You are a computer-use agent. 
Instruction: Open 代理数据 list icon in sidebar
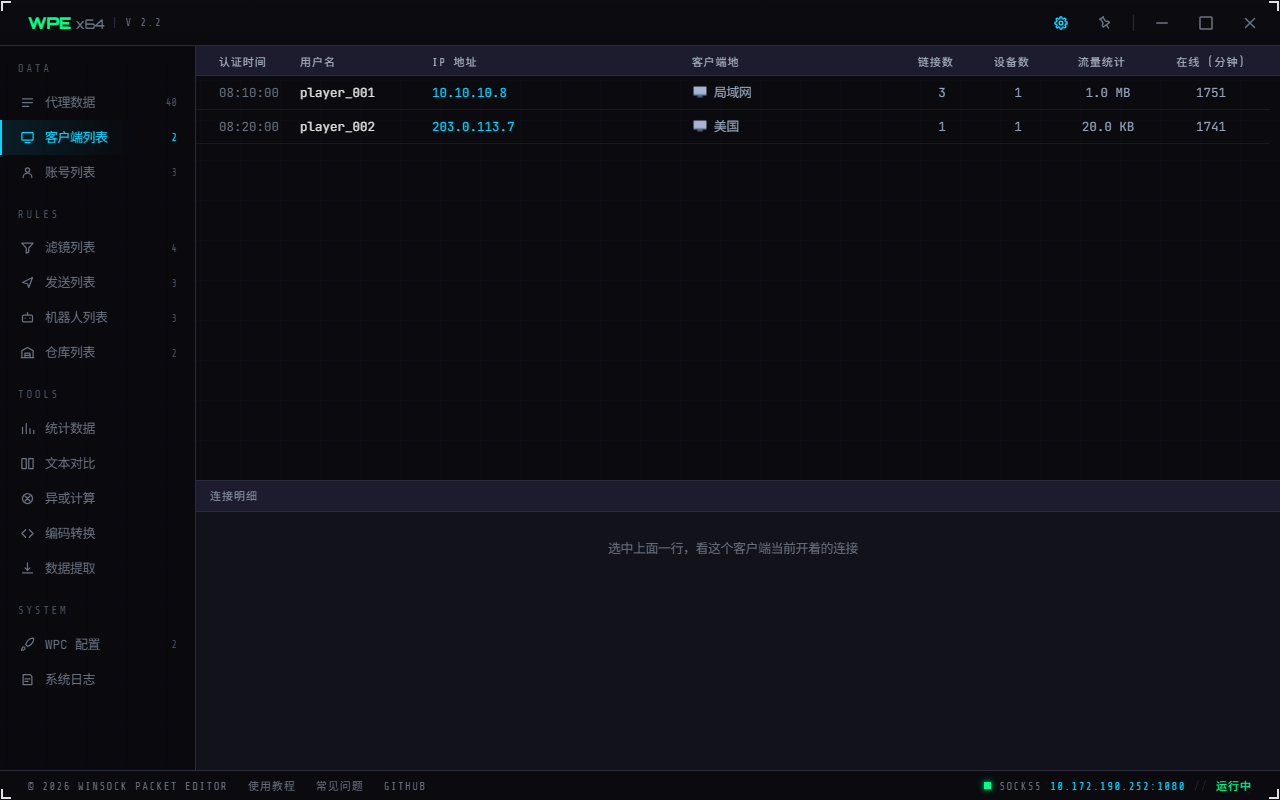coord(27,102)
